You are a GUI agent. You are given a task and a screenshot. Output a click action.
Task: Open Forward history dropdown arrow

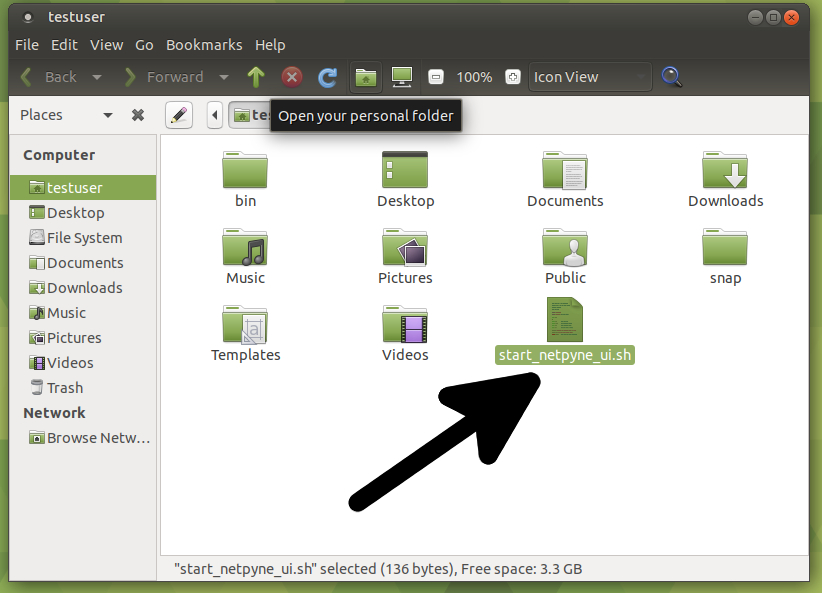coord(224,77)
